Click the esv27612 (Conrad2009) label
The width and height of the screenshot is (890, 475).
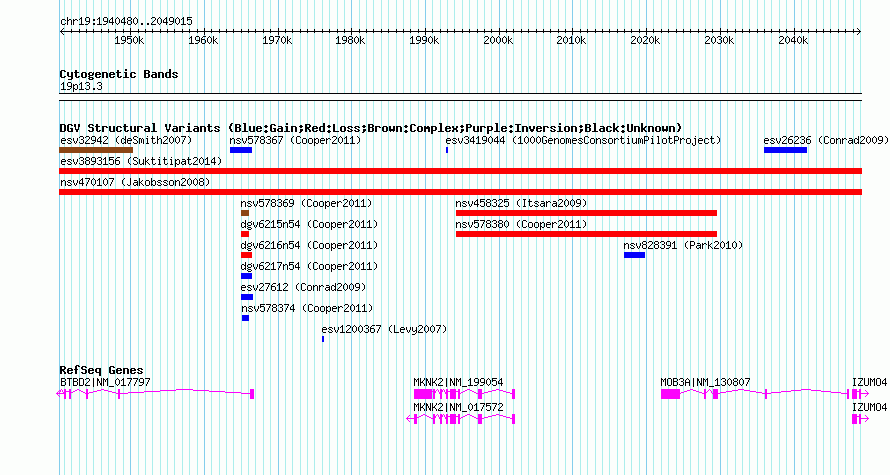(x=304, y=288)
